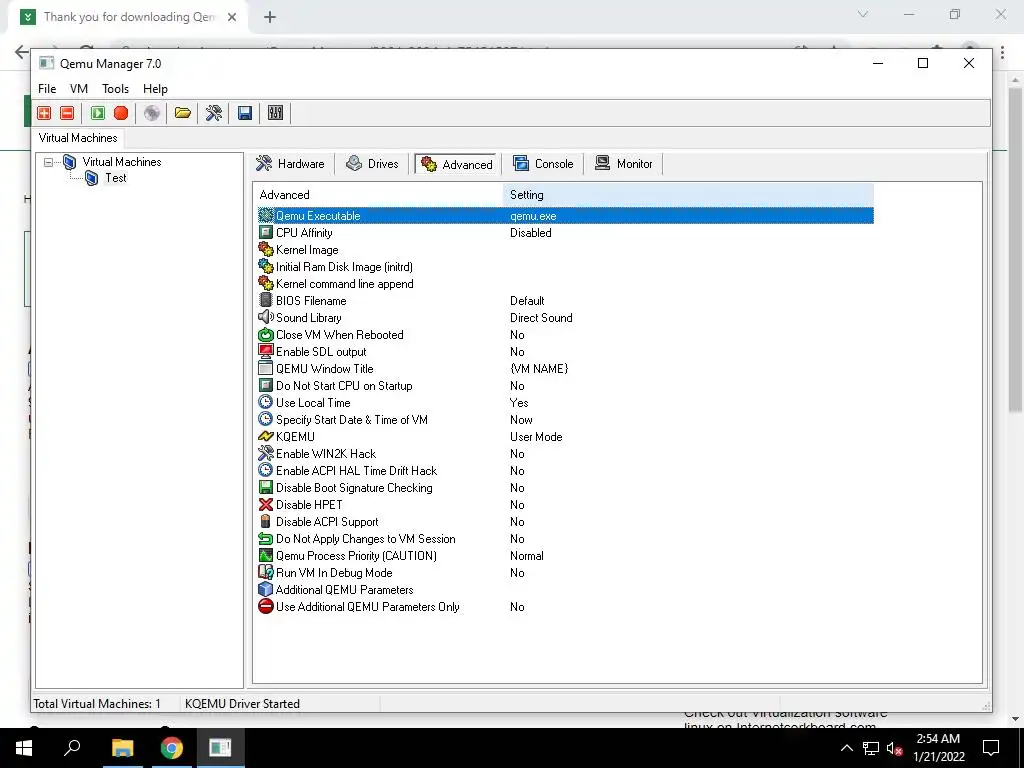Image resolution: width=1024 pixels, height=768 pixels.
Task: Start the VM with the green play icon
Action: click(98, 113)
